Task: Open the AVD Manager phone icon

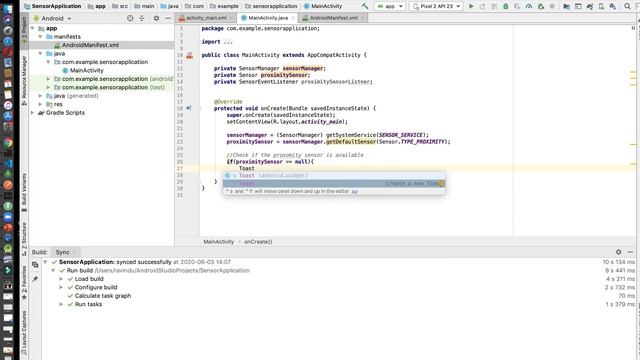Action: pos(601,6)
